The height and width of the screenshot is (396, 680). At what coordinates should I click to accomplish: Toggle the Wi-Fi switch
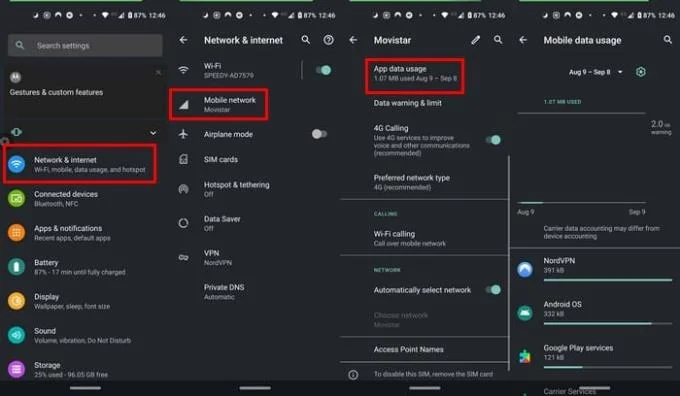[323, 70]
